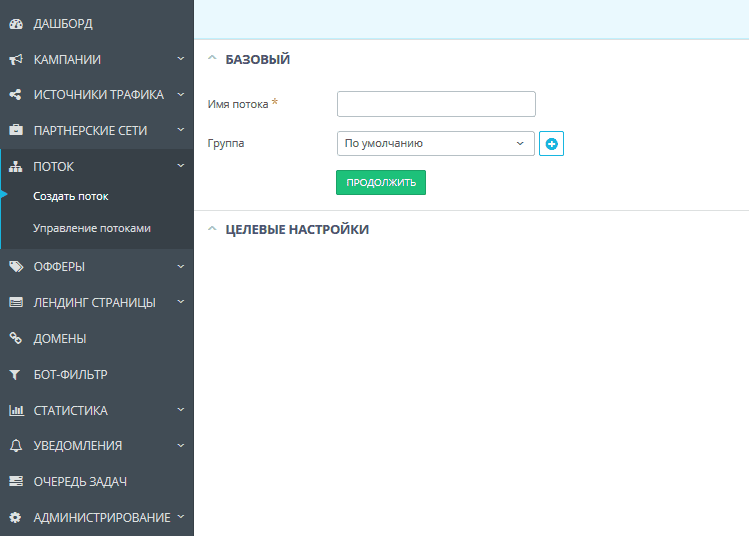Viewport: 749px width, 536px height.
Task: Collapse the БАЗОВЫЙ section
Action: [212, 58]
